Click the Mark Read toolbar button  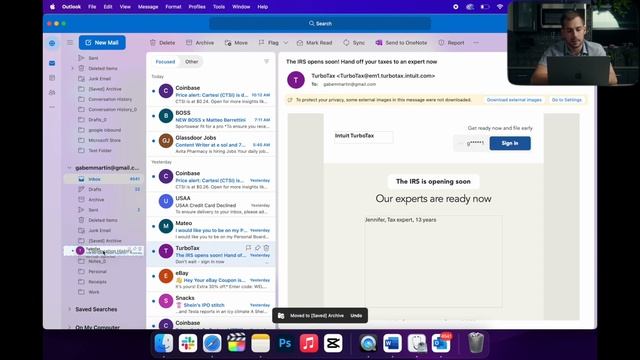pyautogui.click(x=314, y=42)
